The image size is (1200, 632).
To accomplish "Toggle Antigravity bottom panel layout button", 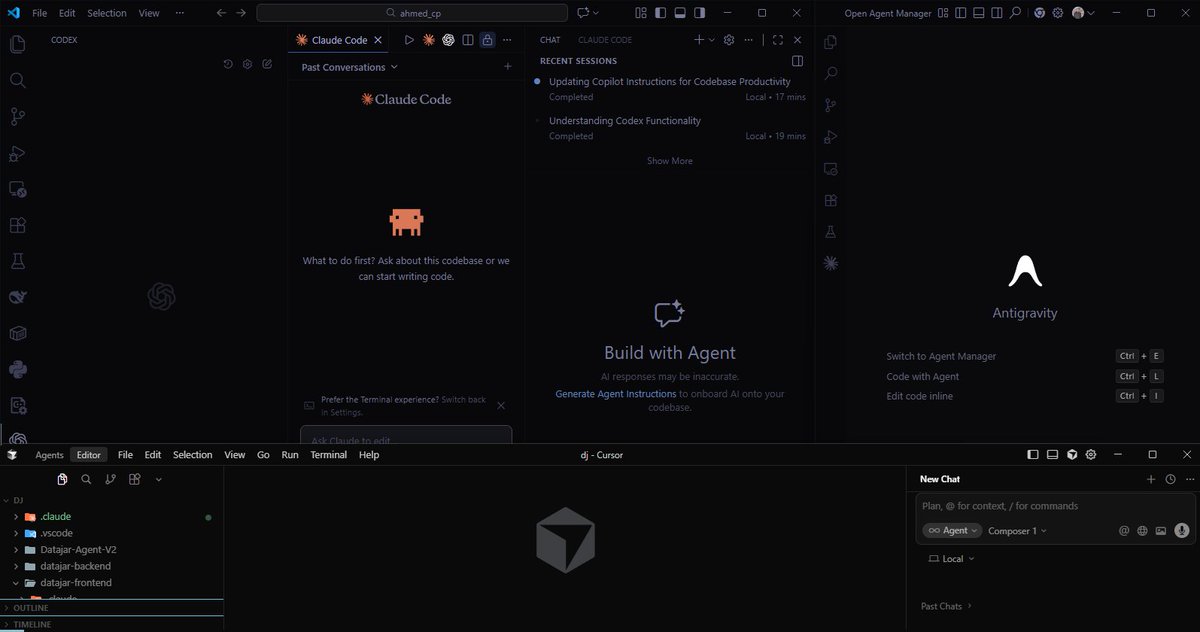I will (x=978, y=13).
